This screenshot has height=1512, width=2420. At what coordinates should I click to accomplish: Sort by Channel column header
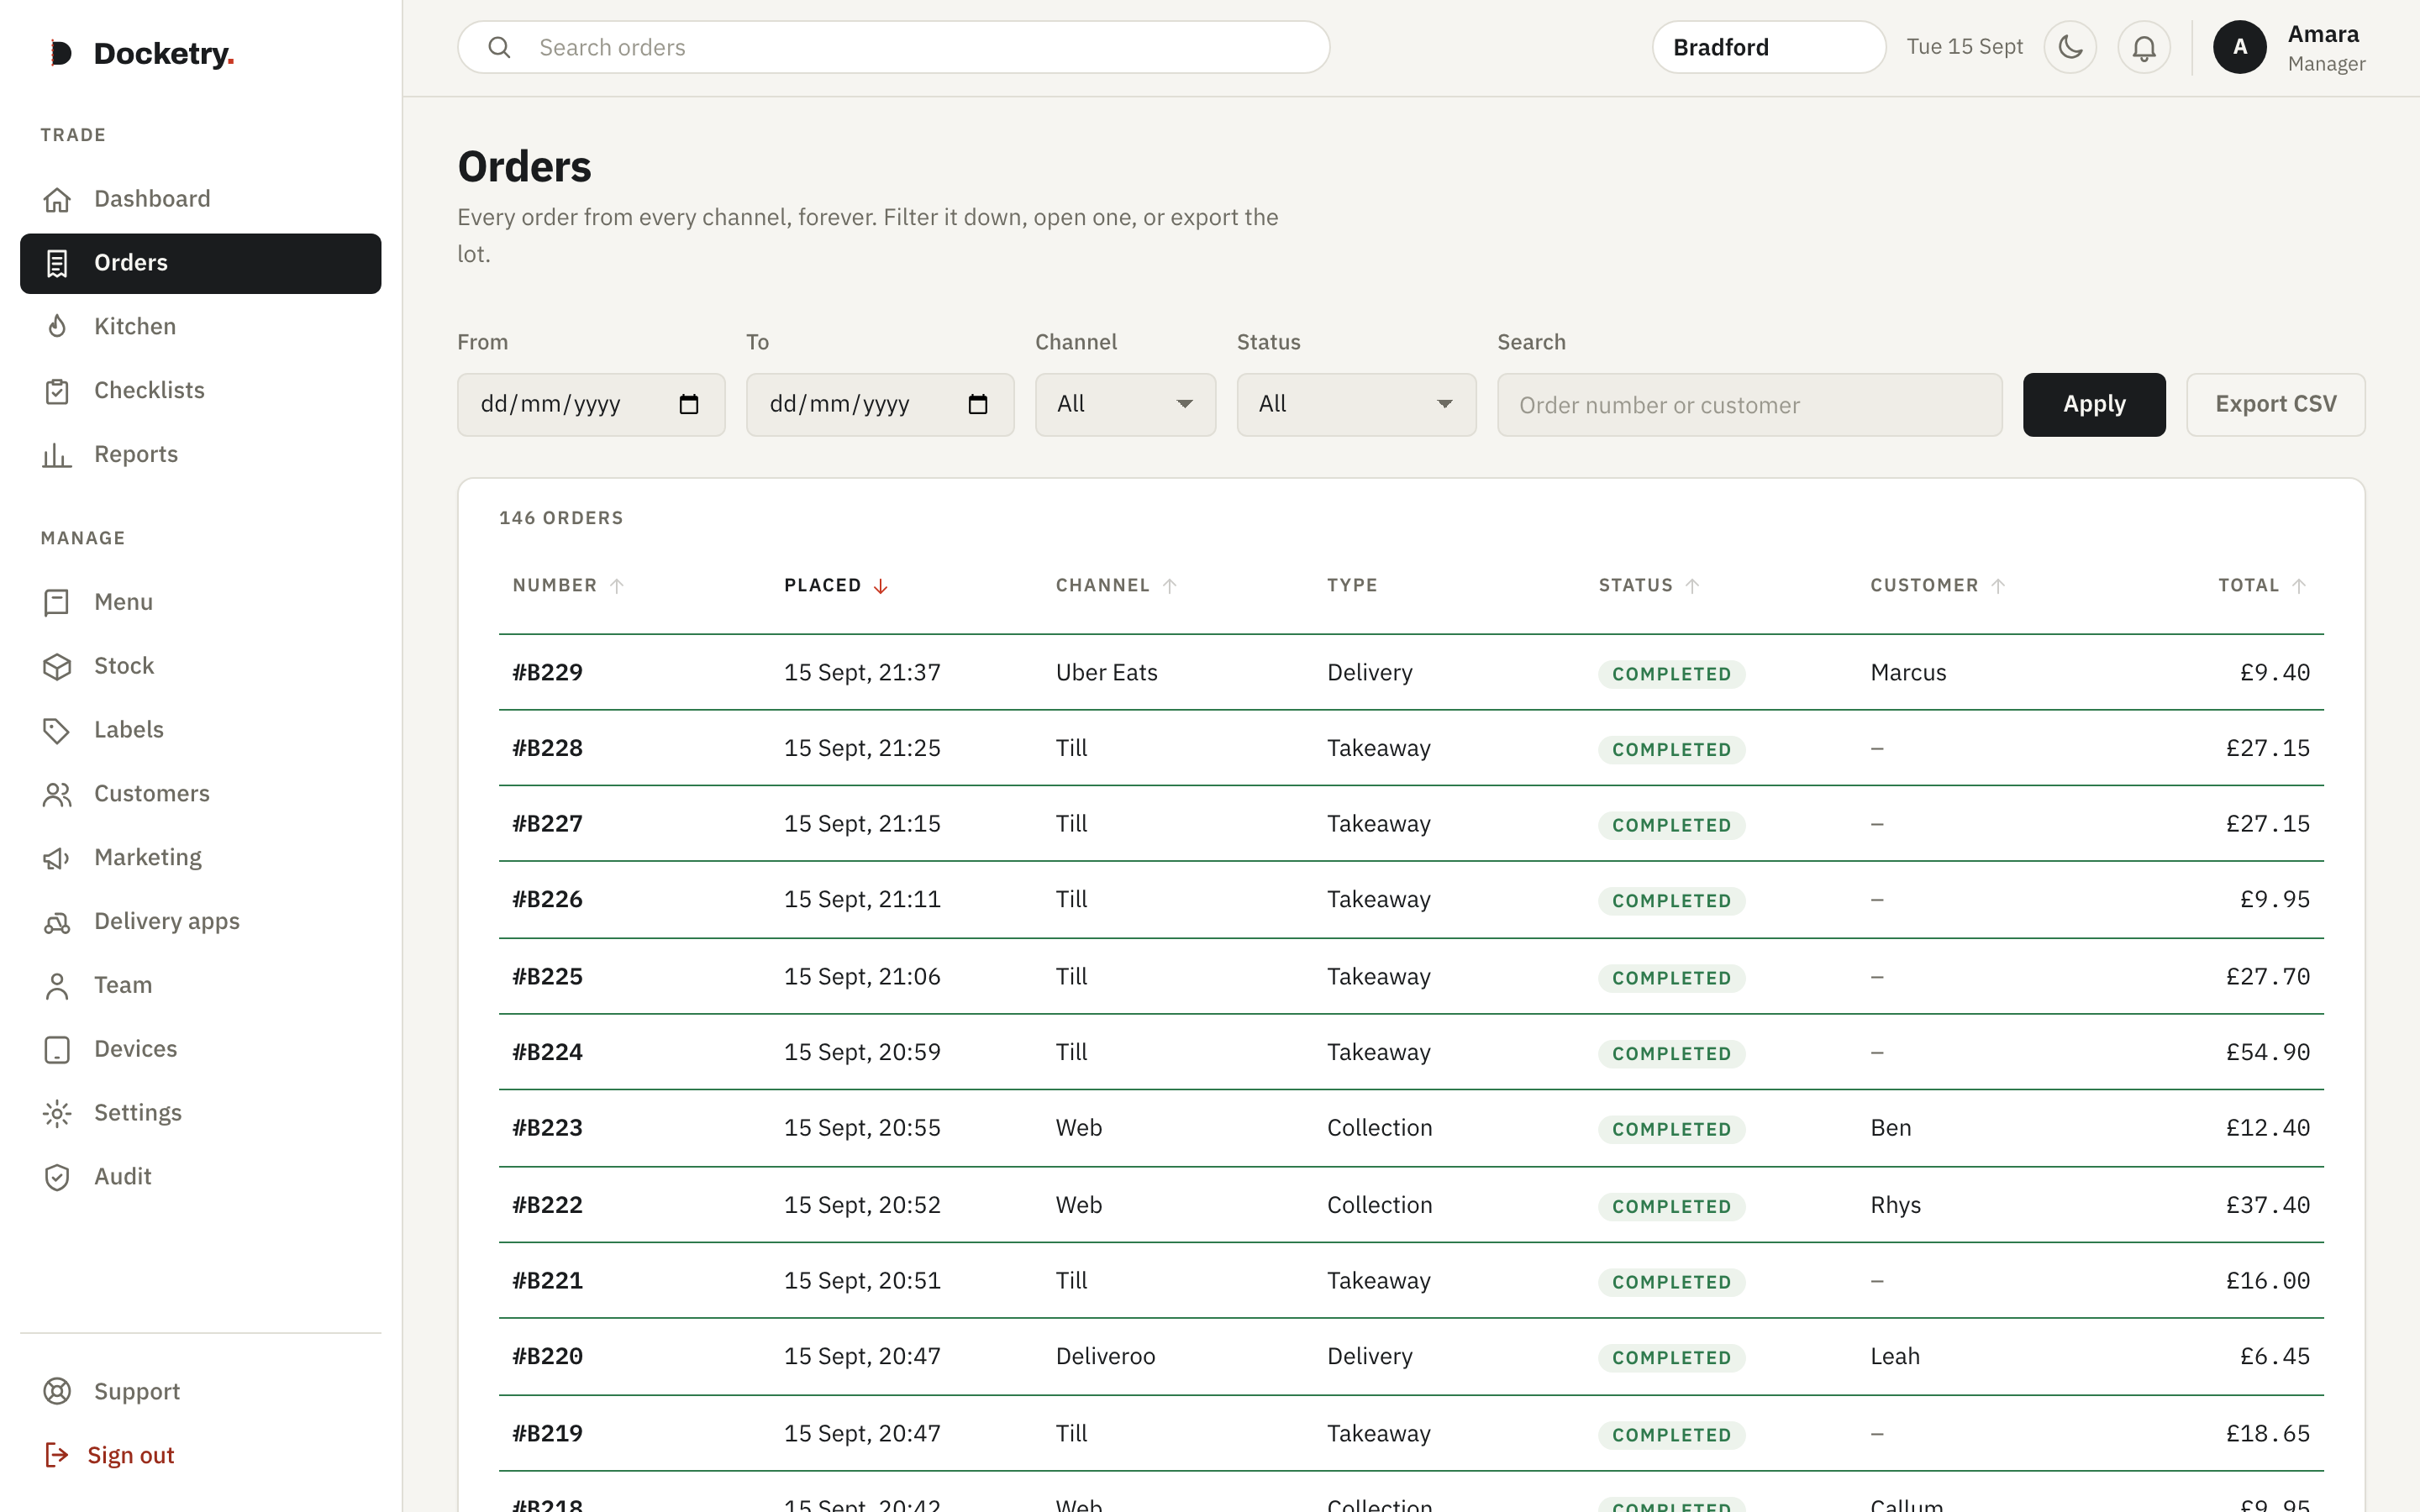point(1116,585)
